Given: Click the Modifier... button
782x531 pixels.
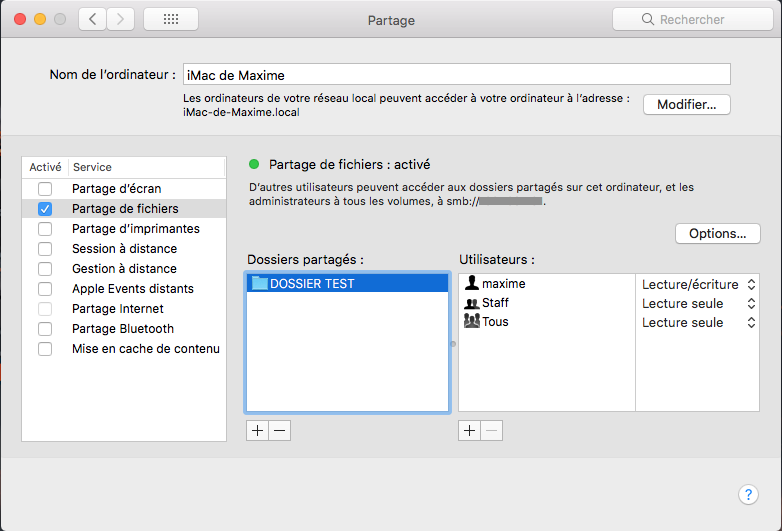Looking at the screenshot, I should [x=686, y=105].
